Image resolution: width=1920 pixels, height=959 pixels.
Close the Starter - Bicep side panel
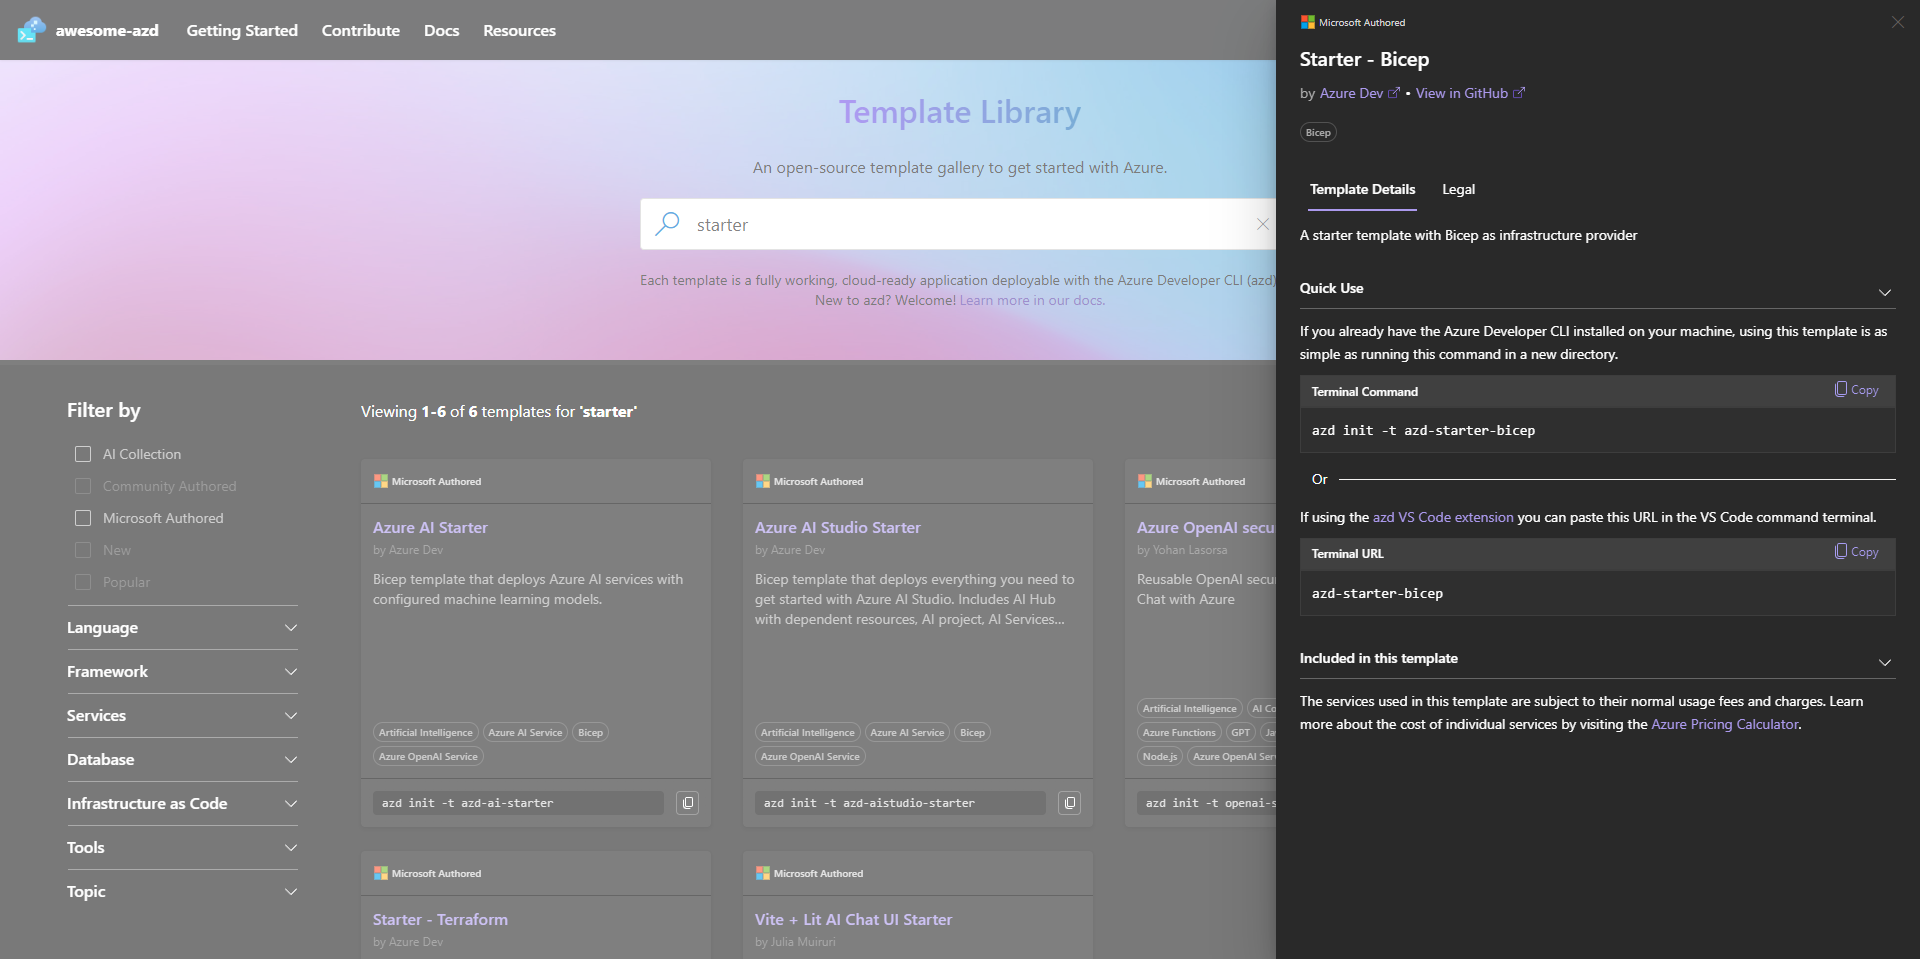(1897, 22)
